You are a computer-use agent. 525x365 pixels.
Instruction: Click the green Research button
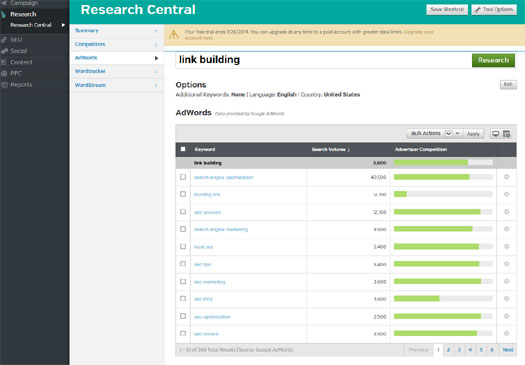click(x=493, y=60)
